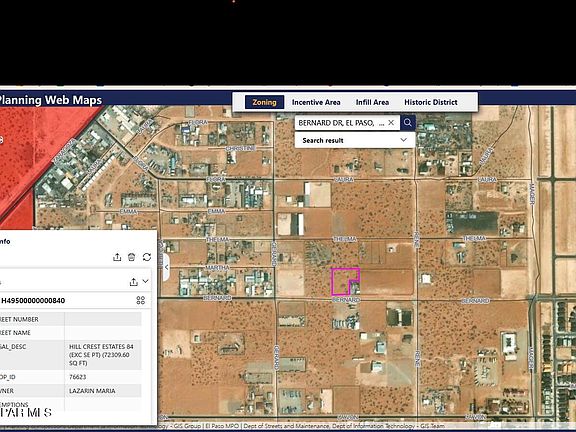
Task: Click the export icon in the layer row
Action: click(x=134, y=282)
